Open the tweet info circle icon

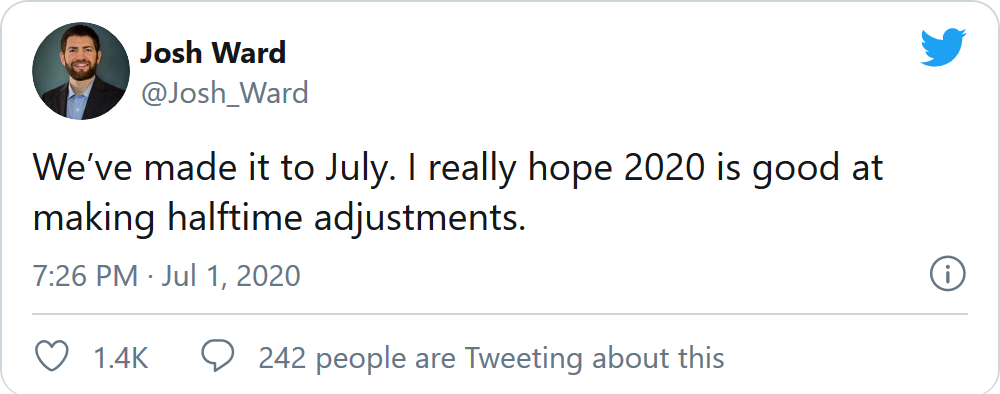pos(948,275)
